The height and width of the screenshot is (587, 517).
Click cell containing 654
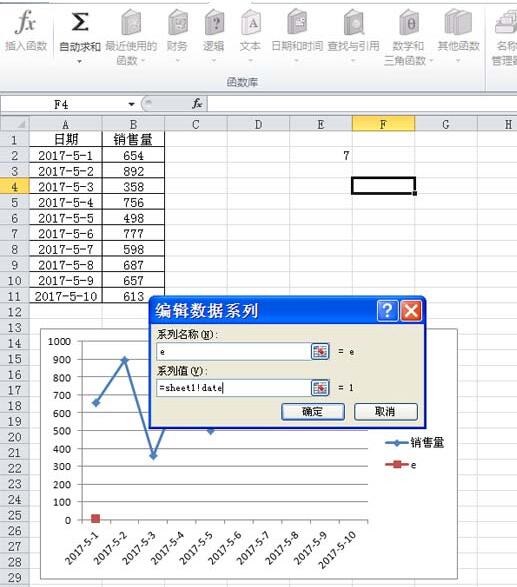[x=133, y=155]
